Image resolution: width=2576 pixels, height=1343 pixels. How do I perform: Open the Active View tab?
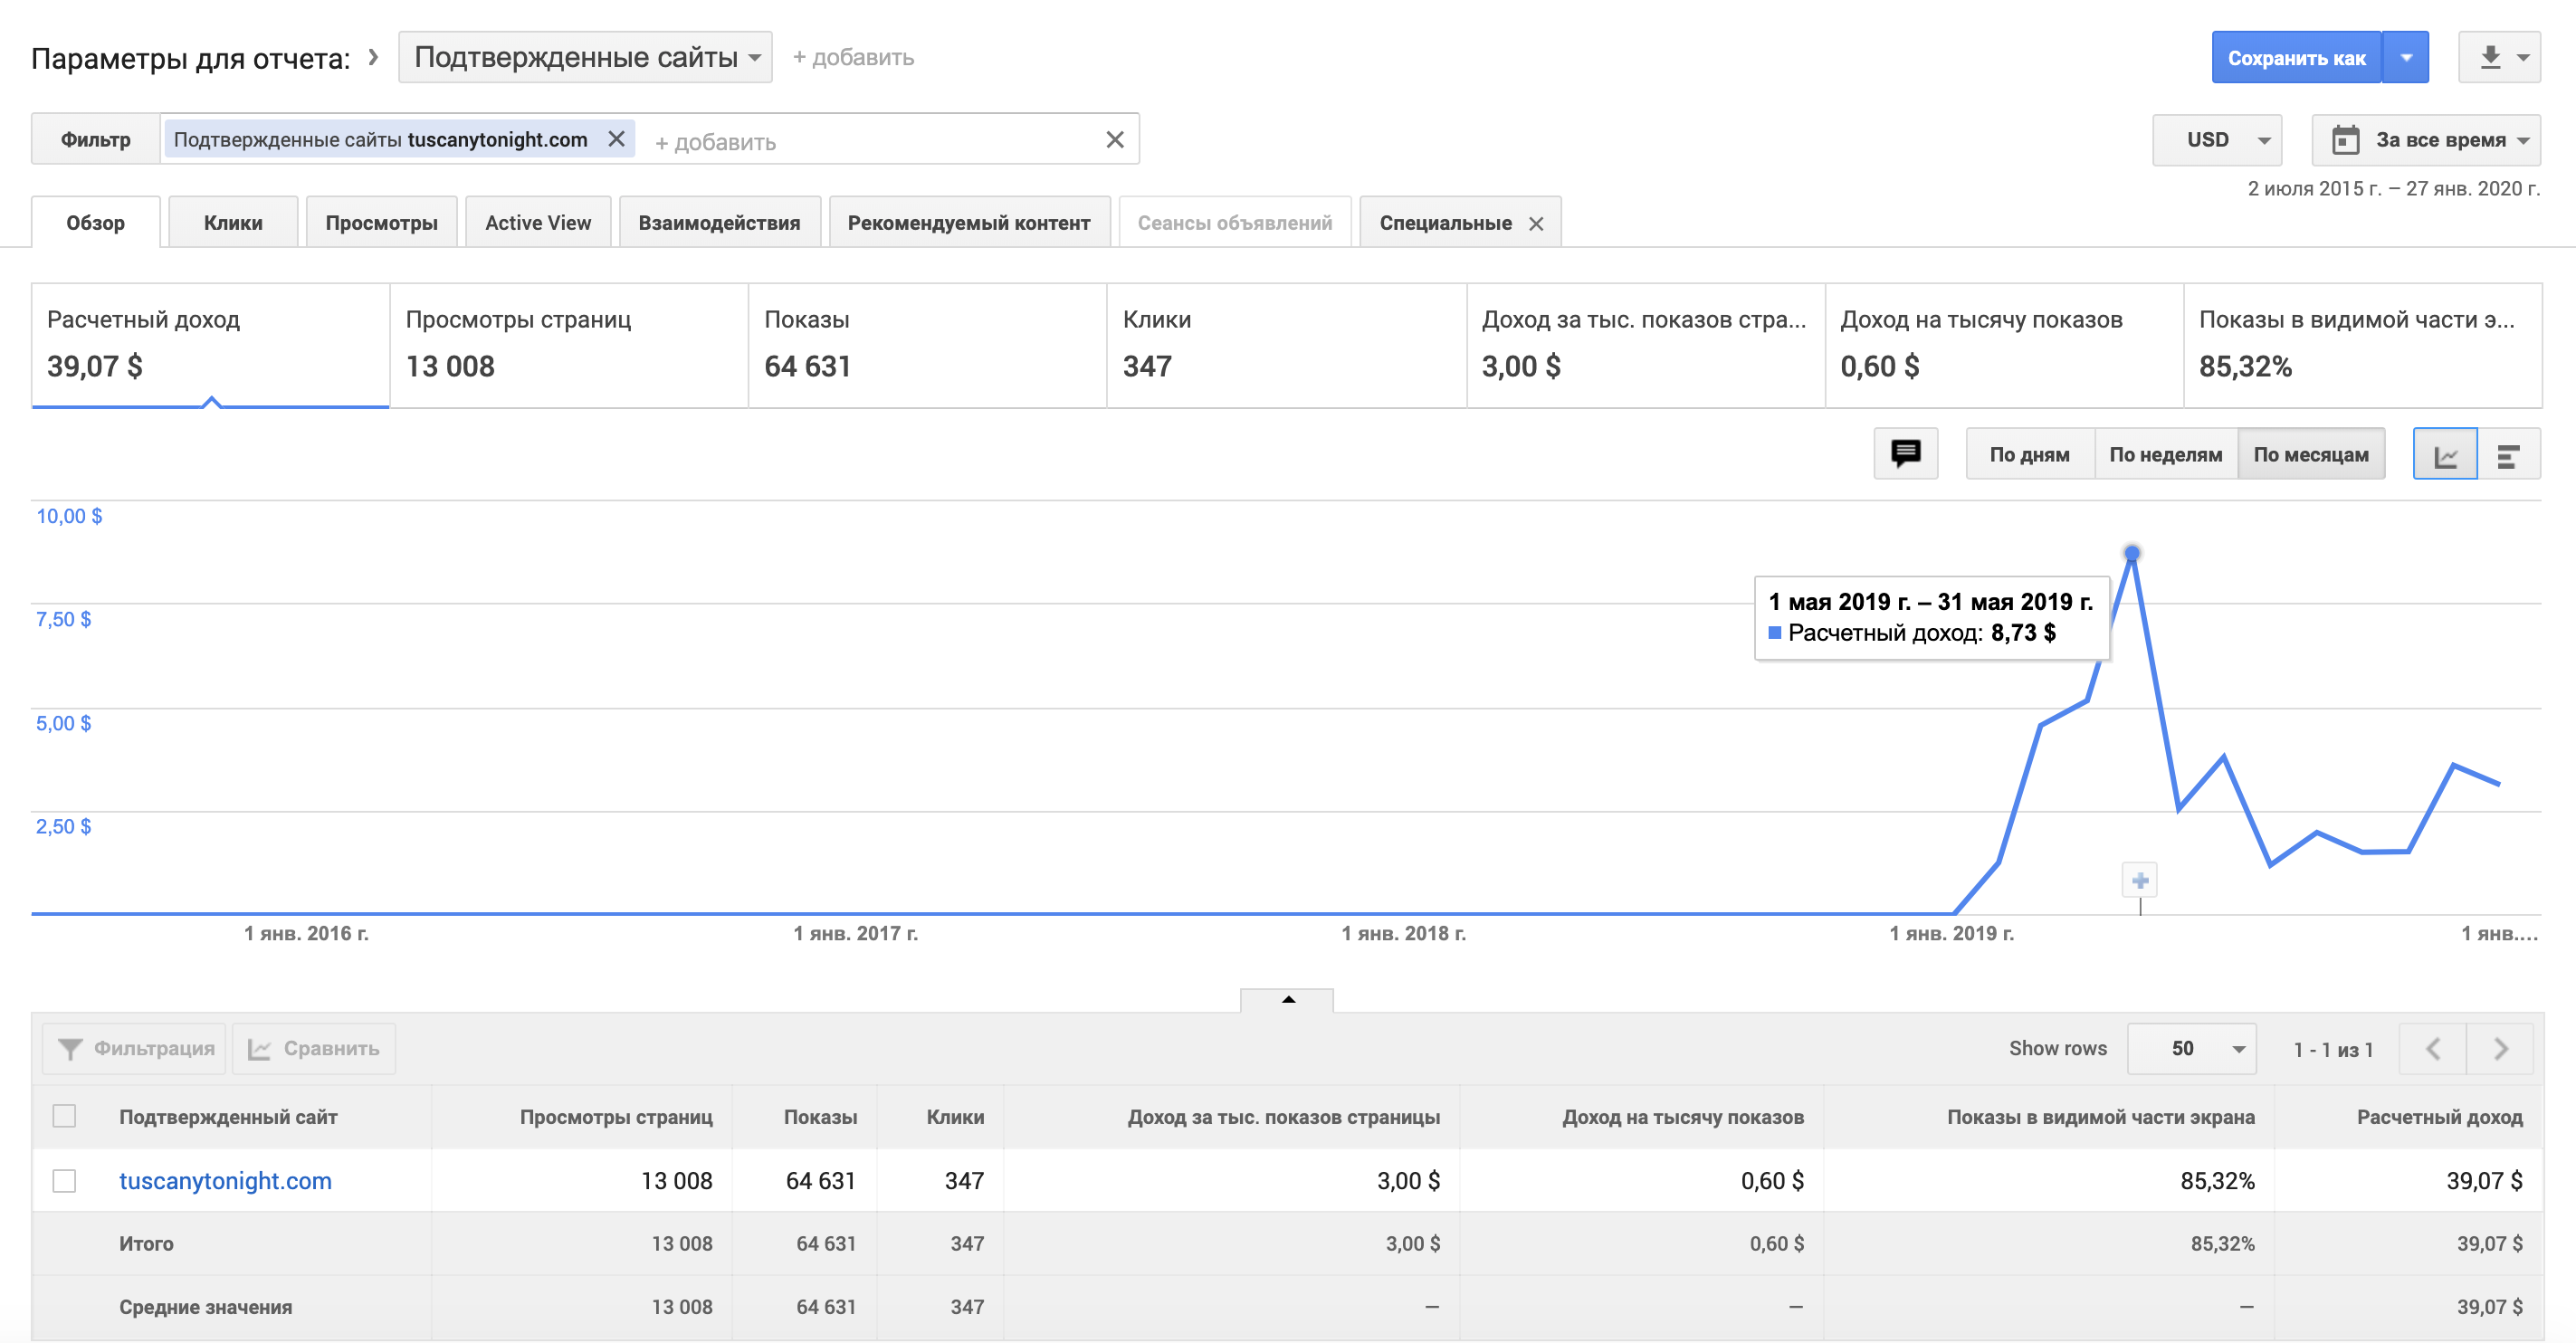(538, 223)
